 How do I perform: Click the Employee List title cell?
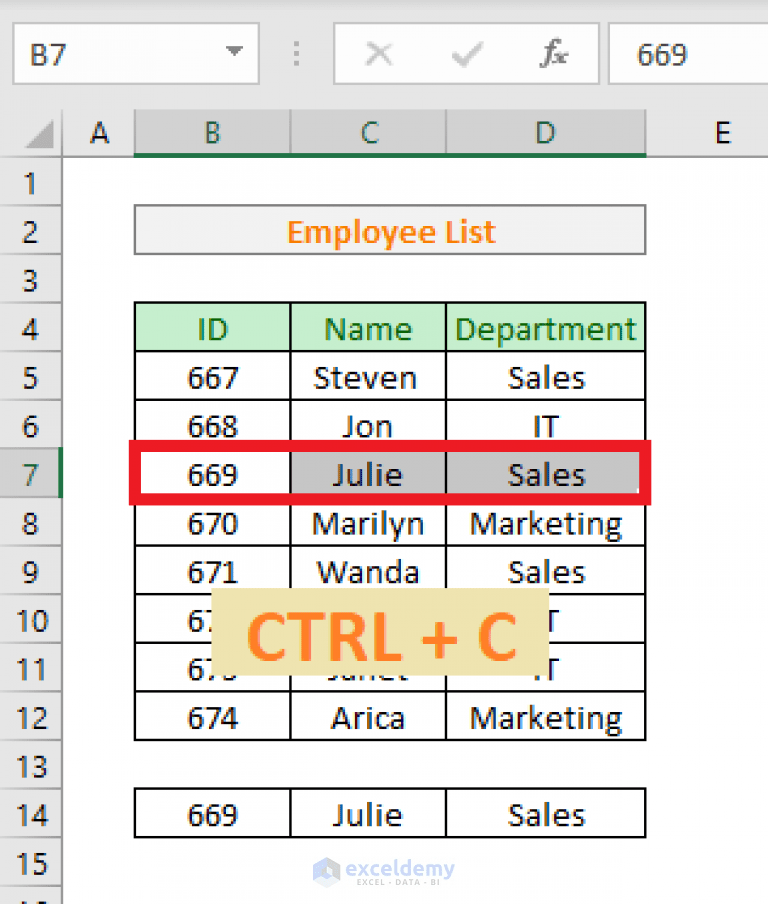coord(390,231)
